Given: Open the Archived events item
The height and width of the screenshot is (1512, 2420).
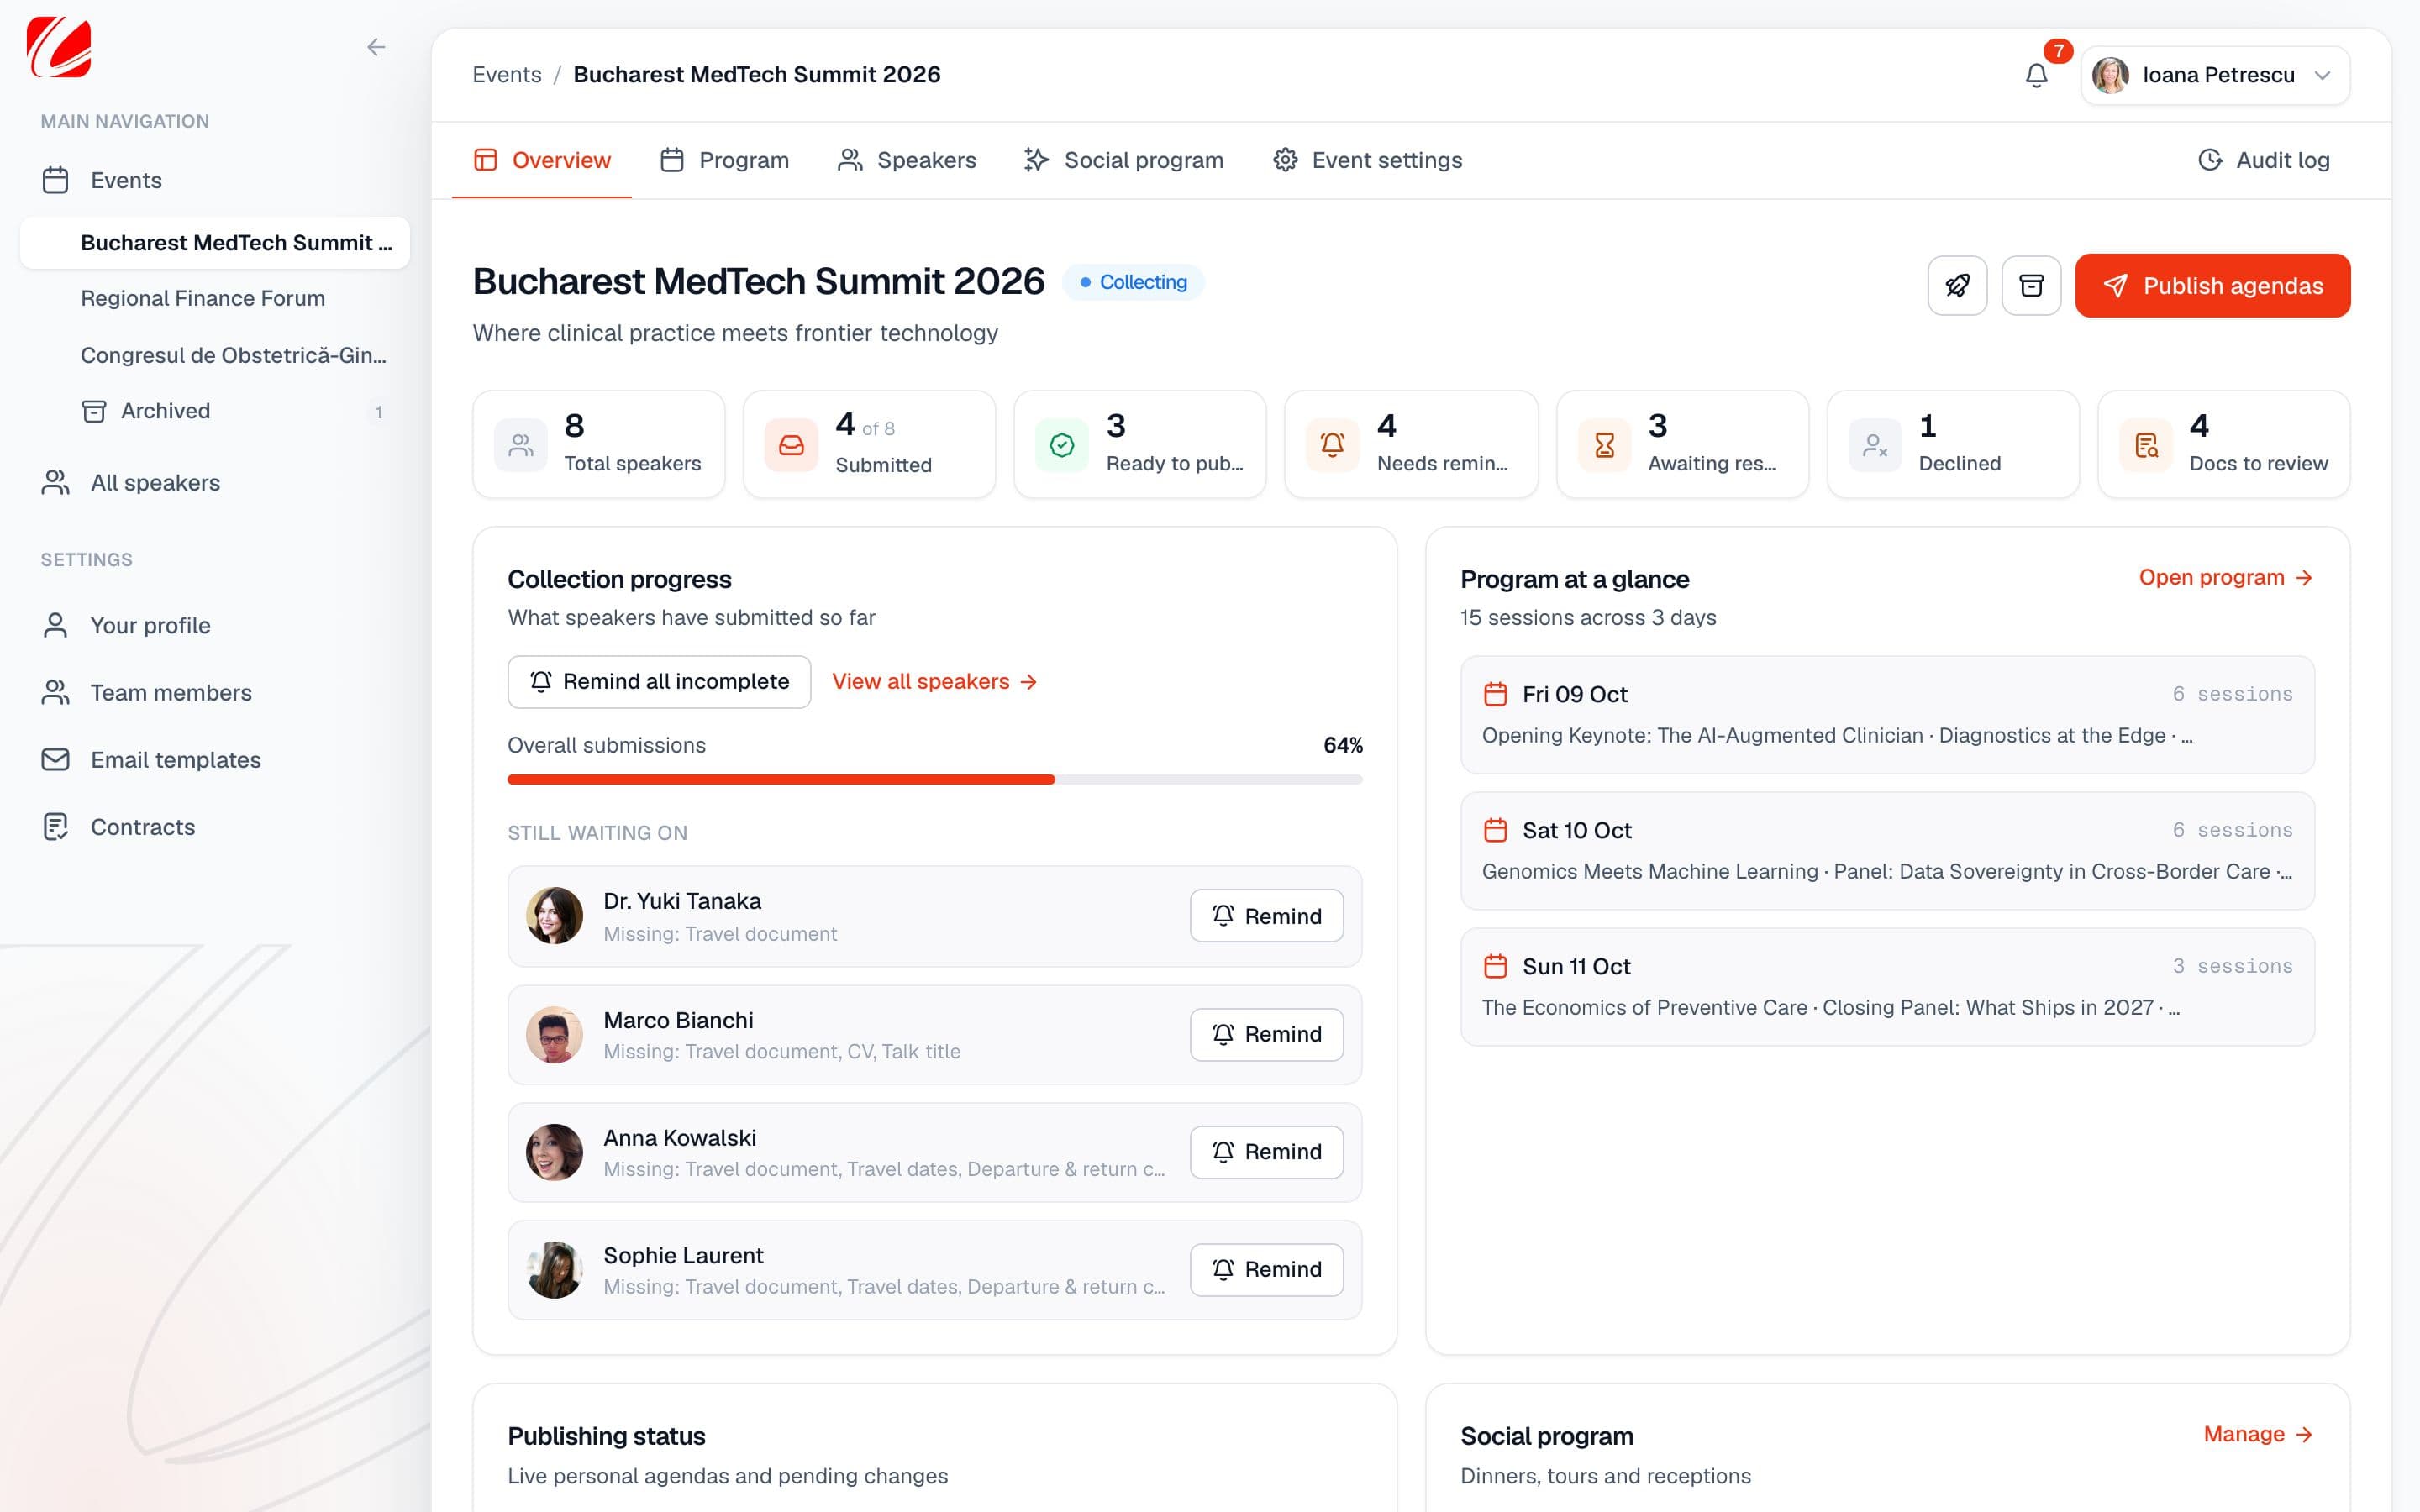Looking at the screenshot, I should pyautogui.click(x=215, y=411).
